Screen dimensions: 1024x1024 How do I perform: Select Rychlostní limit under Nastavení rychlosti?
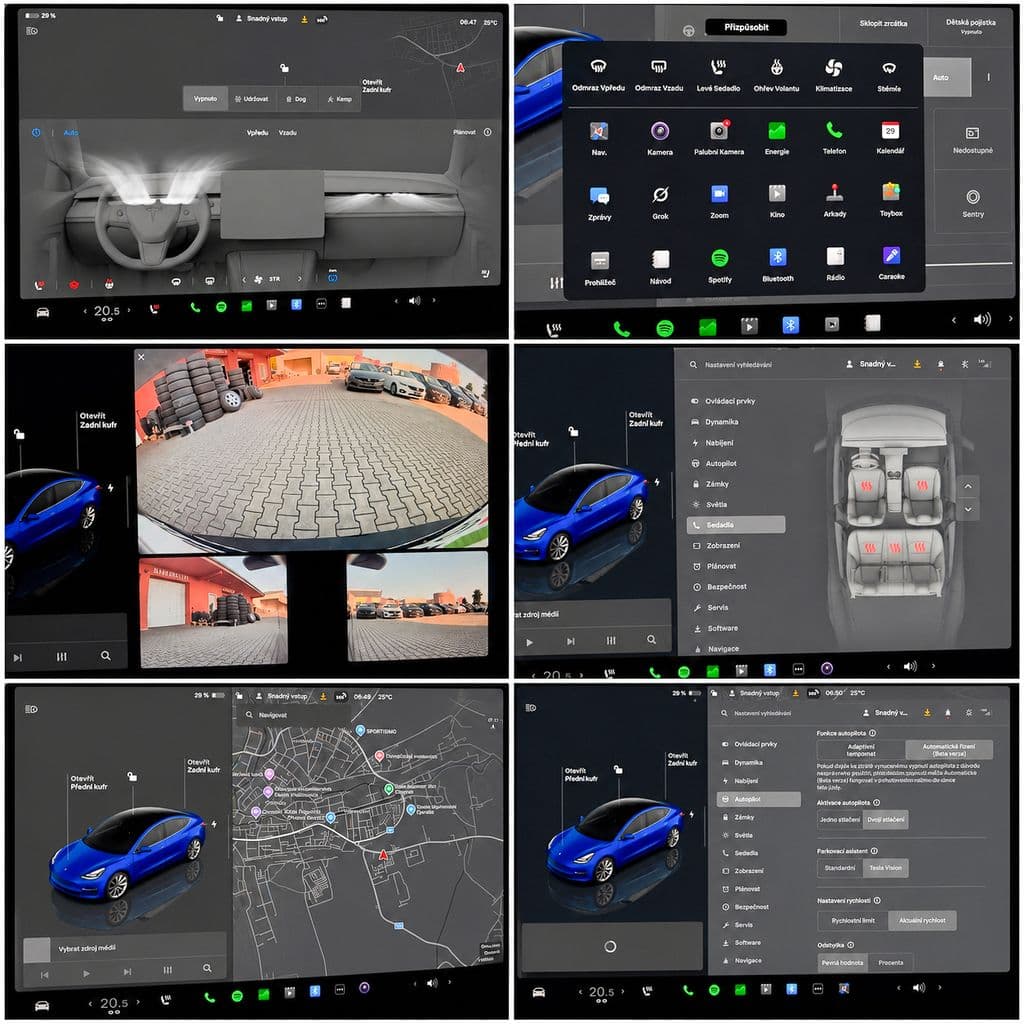click(x=853, y=921)
